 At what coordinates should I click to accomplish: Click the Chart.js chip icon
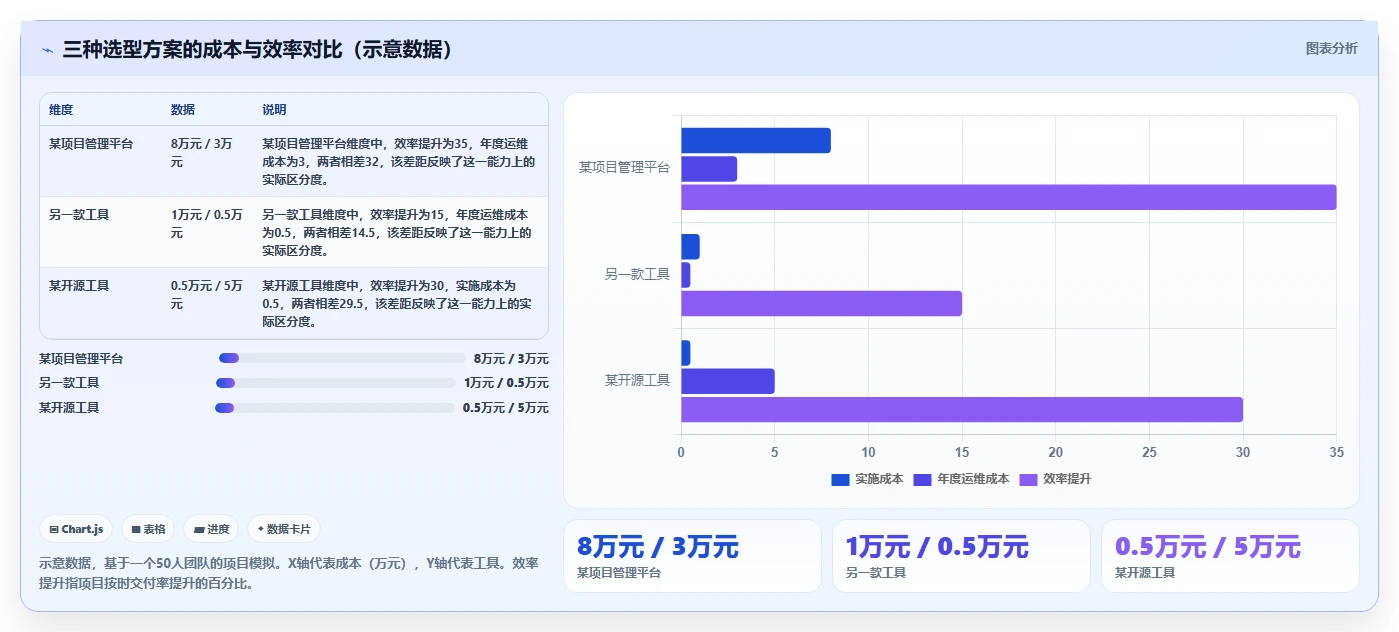tap(54, 529)
